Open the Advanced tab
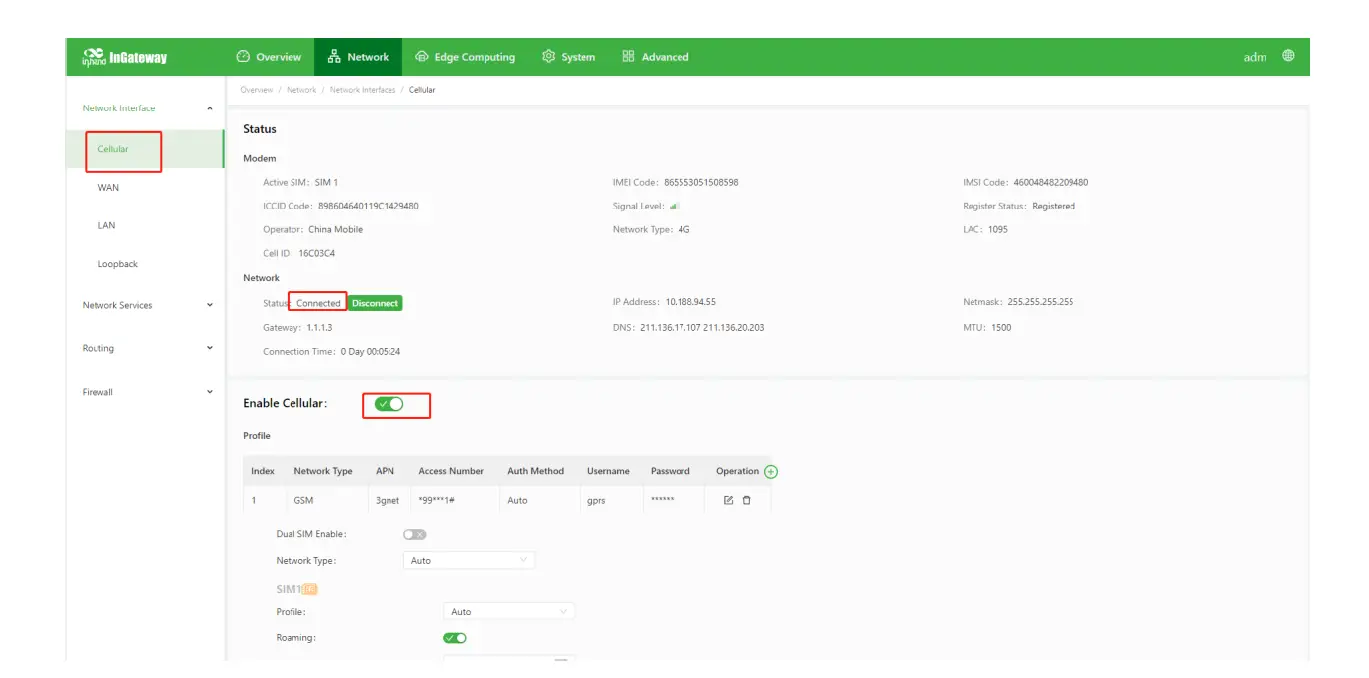Viewport: 1369px width, 678px height. (x=655, y=57)
